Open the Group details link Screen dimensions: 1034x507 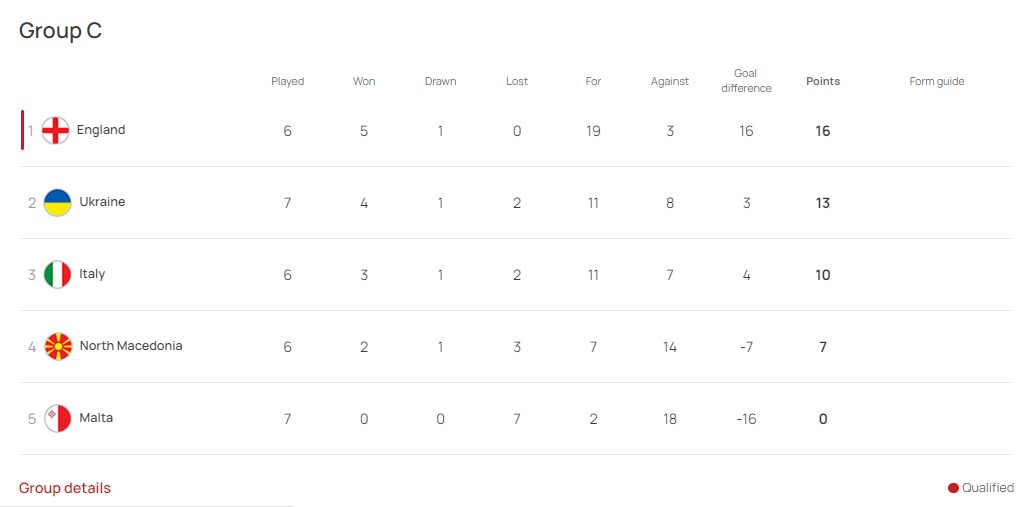[65, 488]
